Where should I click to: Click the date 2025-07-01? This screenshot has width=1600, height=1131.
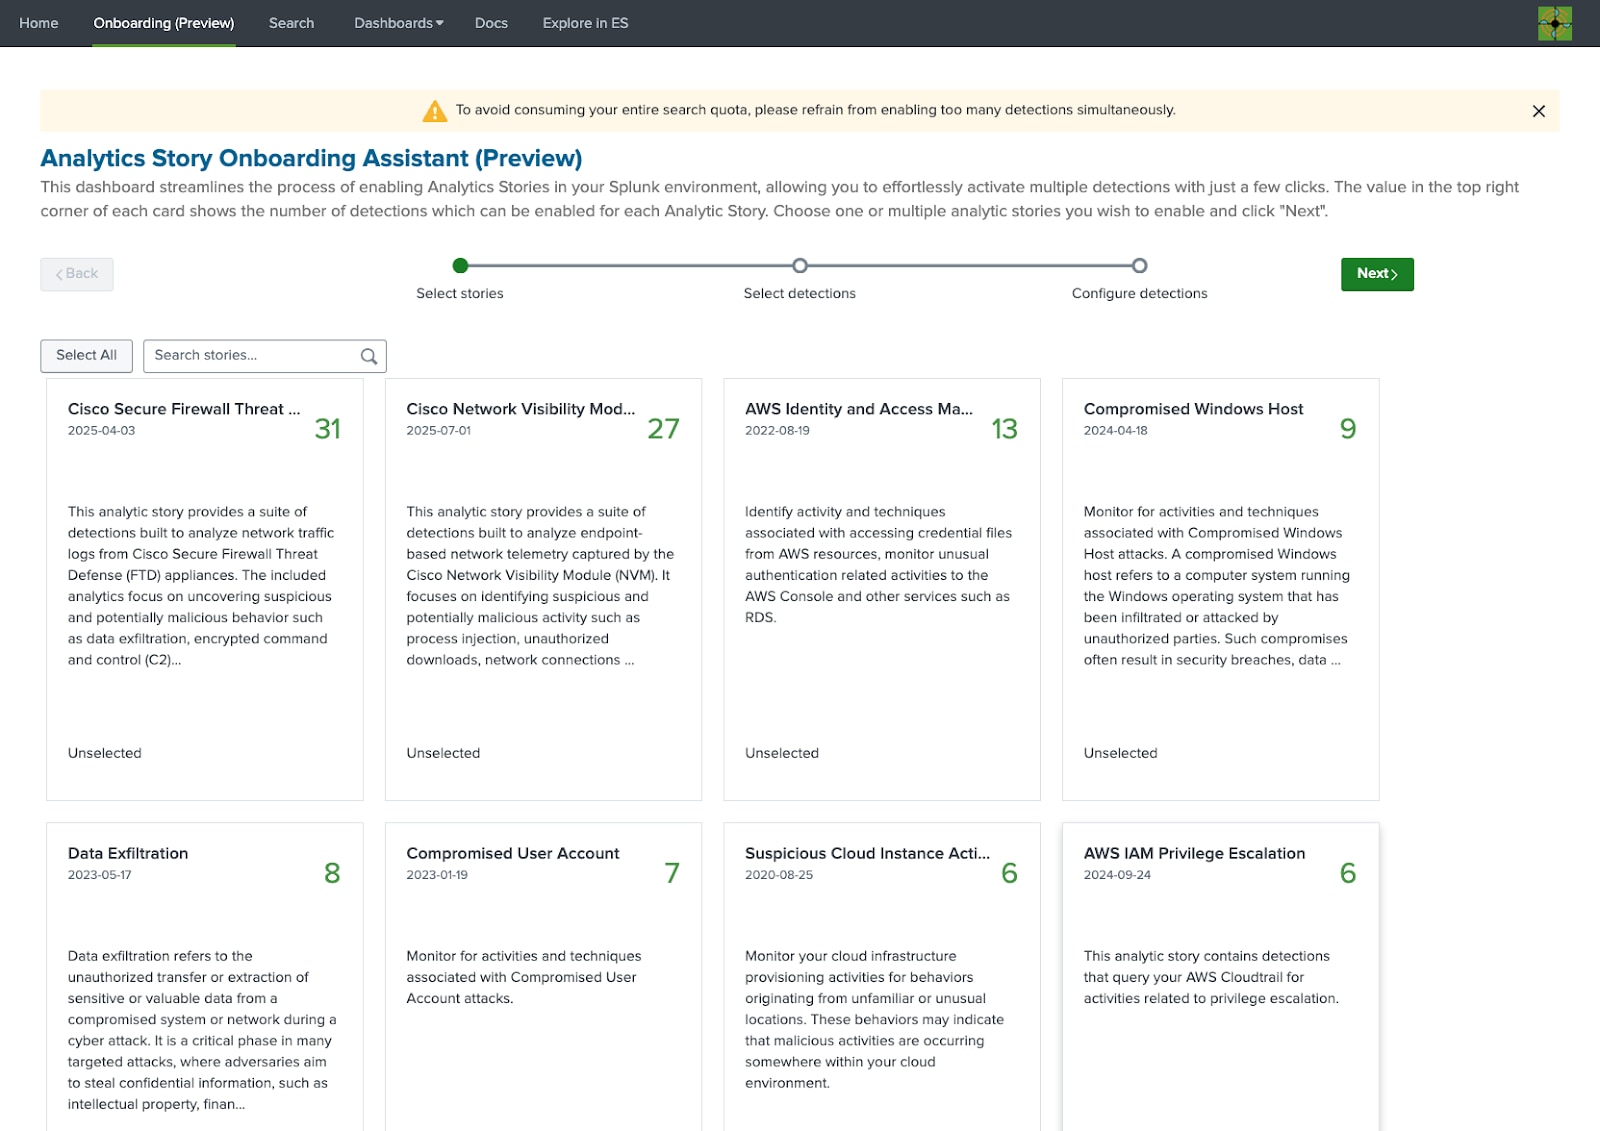click(438, 431)
